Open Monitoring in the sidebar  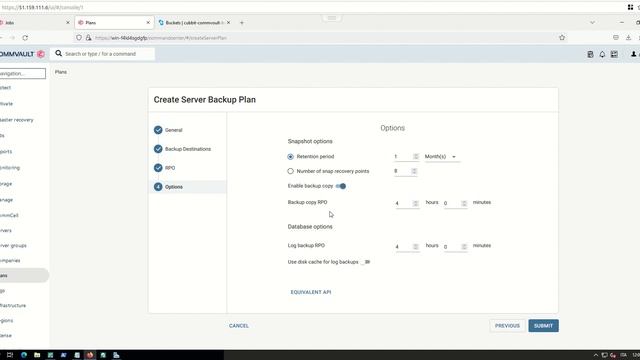(x=10, y=168)
